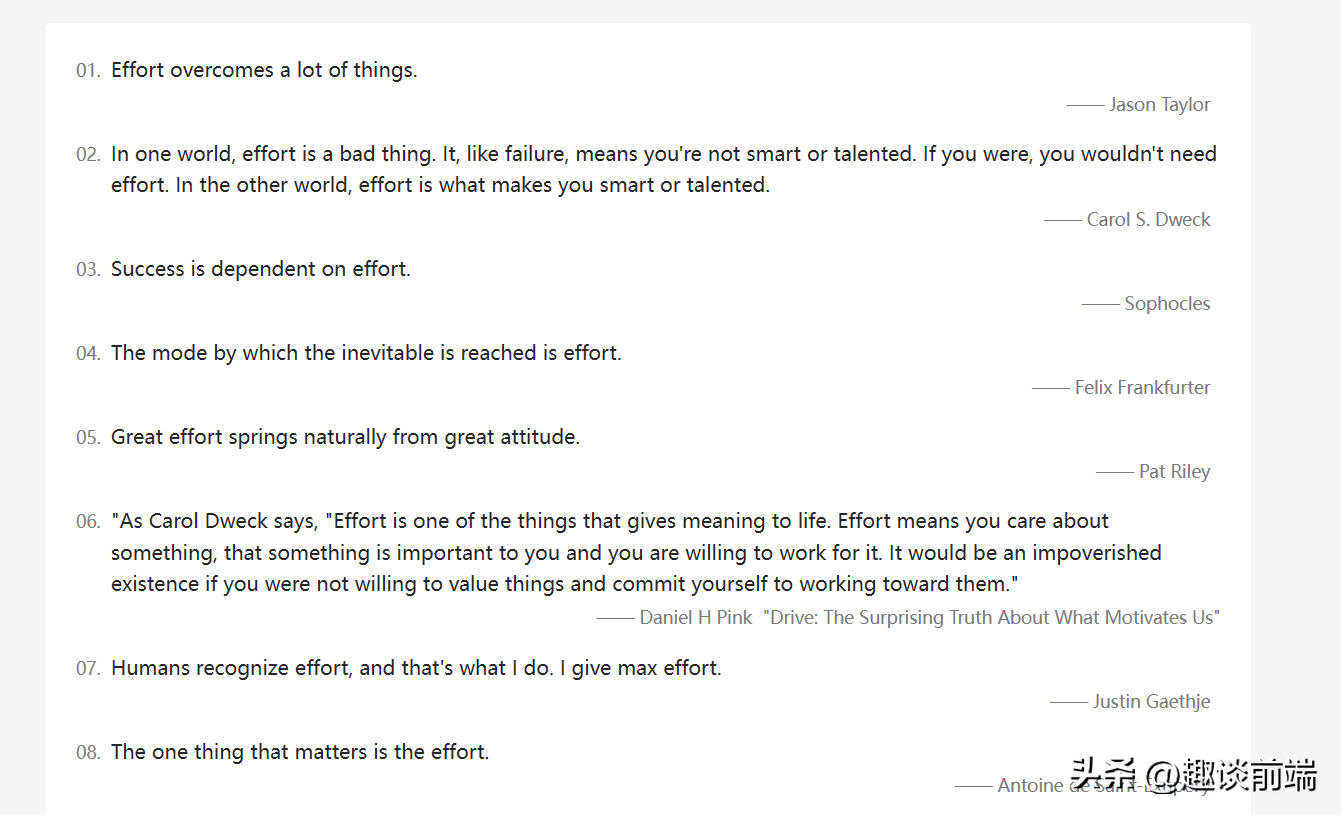Click quote "Humans recognize effort, and that's what I do"
This screenshot has height=815, width=1341.
click(x=416, y=668)
